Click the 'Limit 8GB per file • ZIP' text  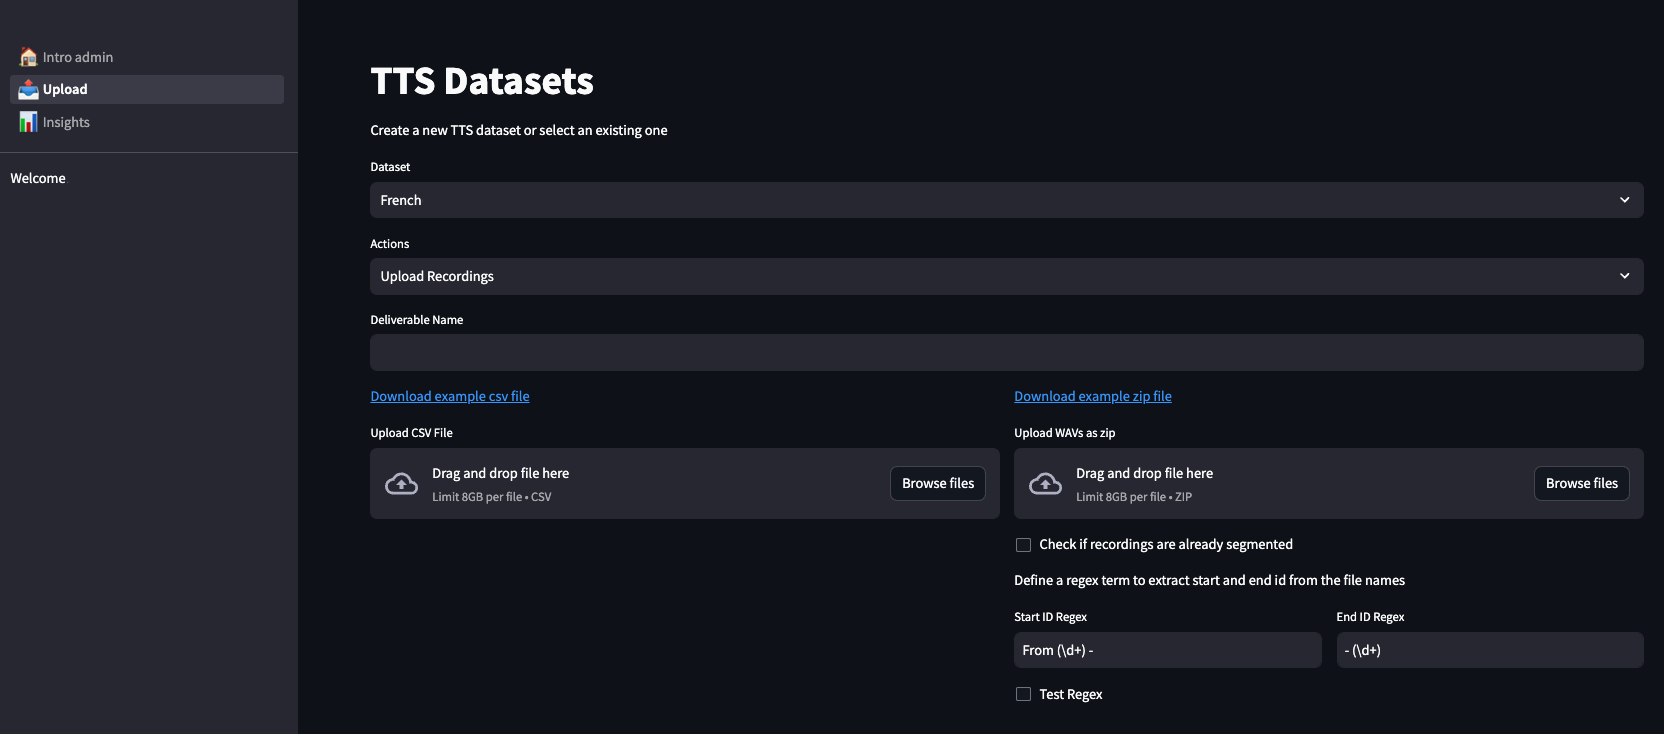point(1134,497)
